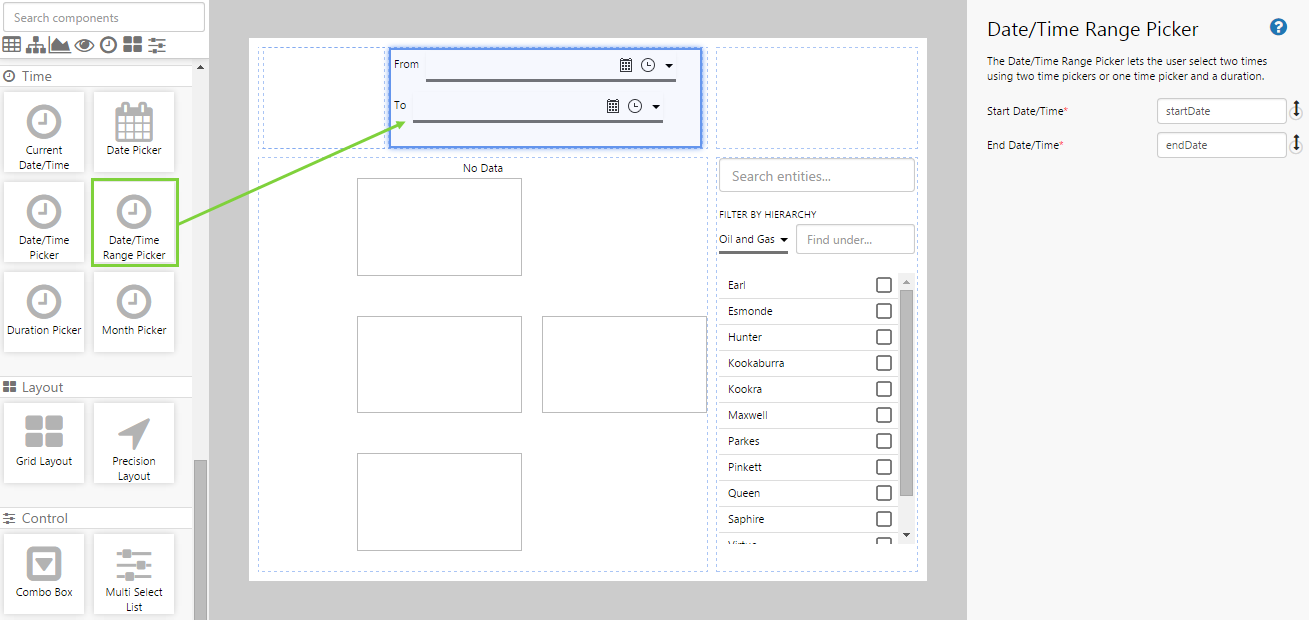This screenshot has height=620, width=1309.
Task: Open the From row dropdown arrow
Action: (669, 66)
